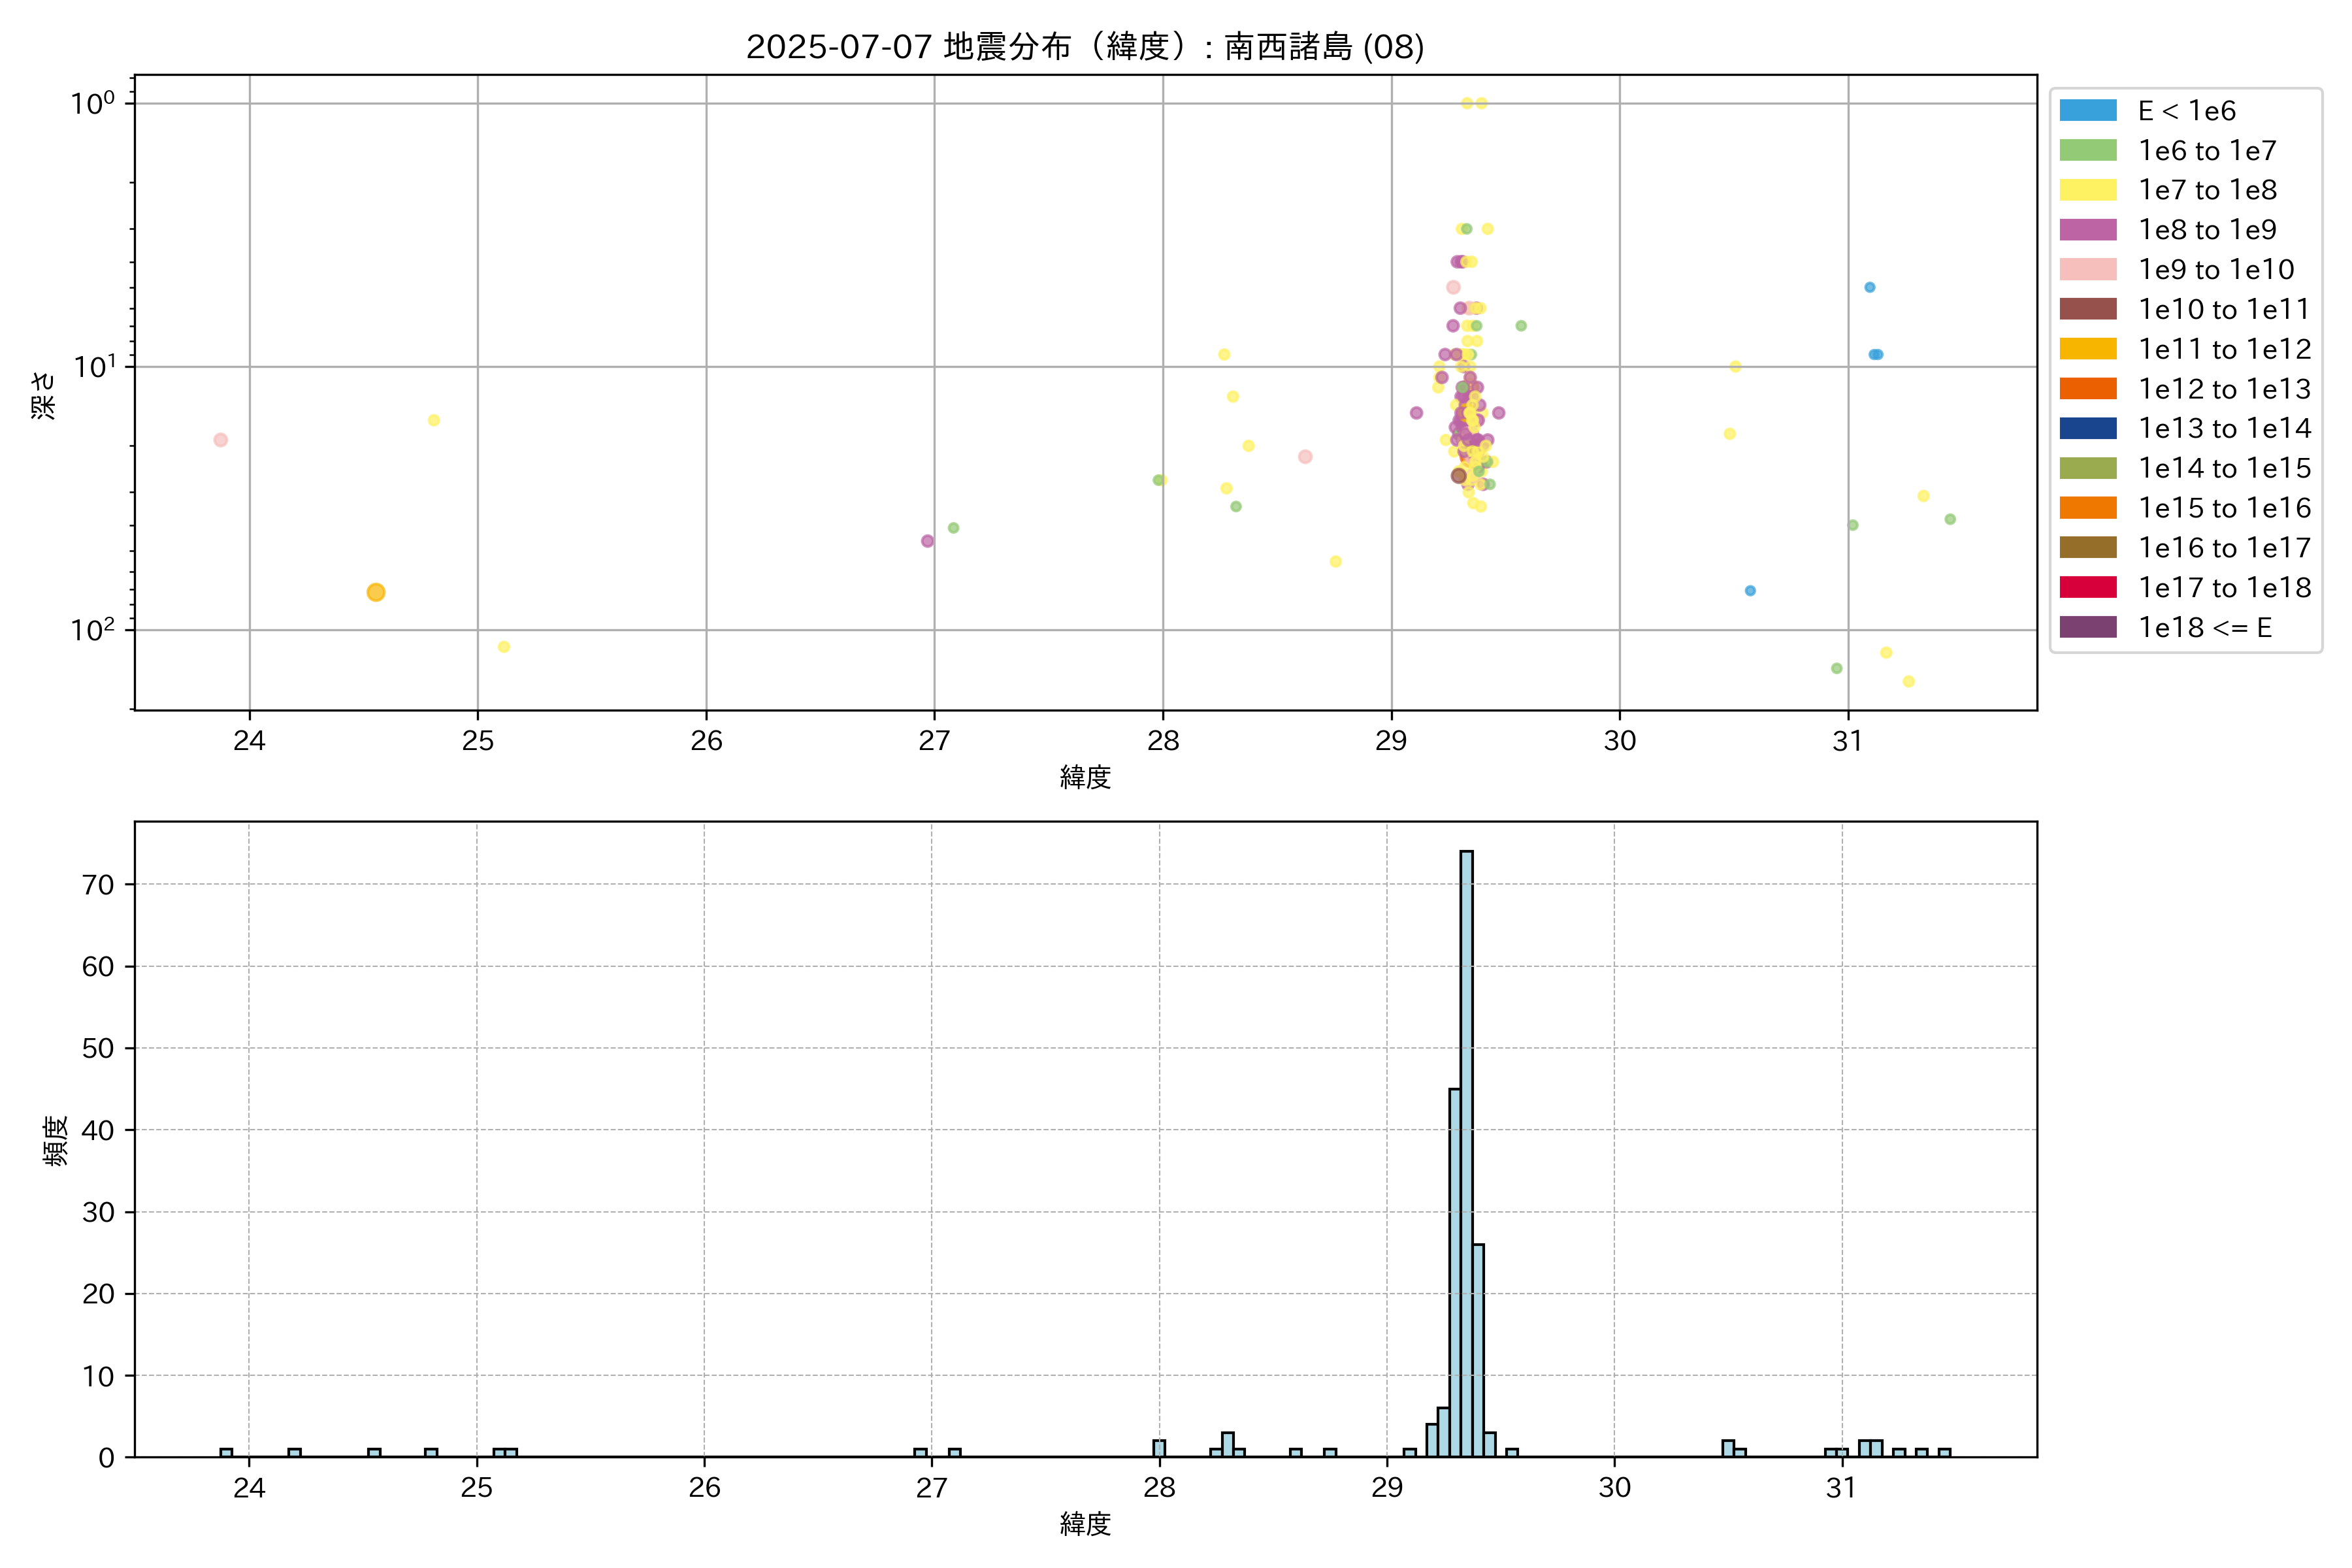2352x1568 pixels.
Task: Click the large orange point near latitude 24.5
Action: [376, 592]
